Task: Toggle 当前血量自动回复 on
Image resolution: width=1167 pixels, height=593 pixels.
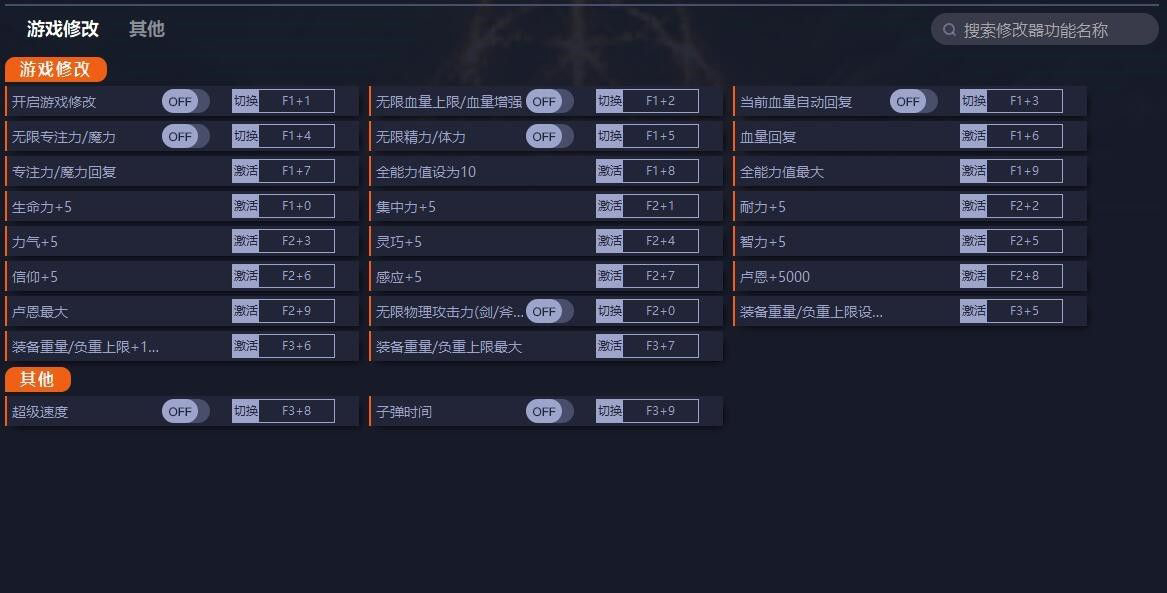Action: (913, 101)
